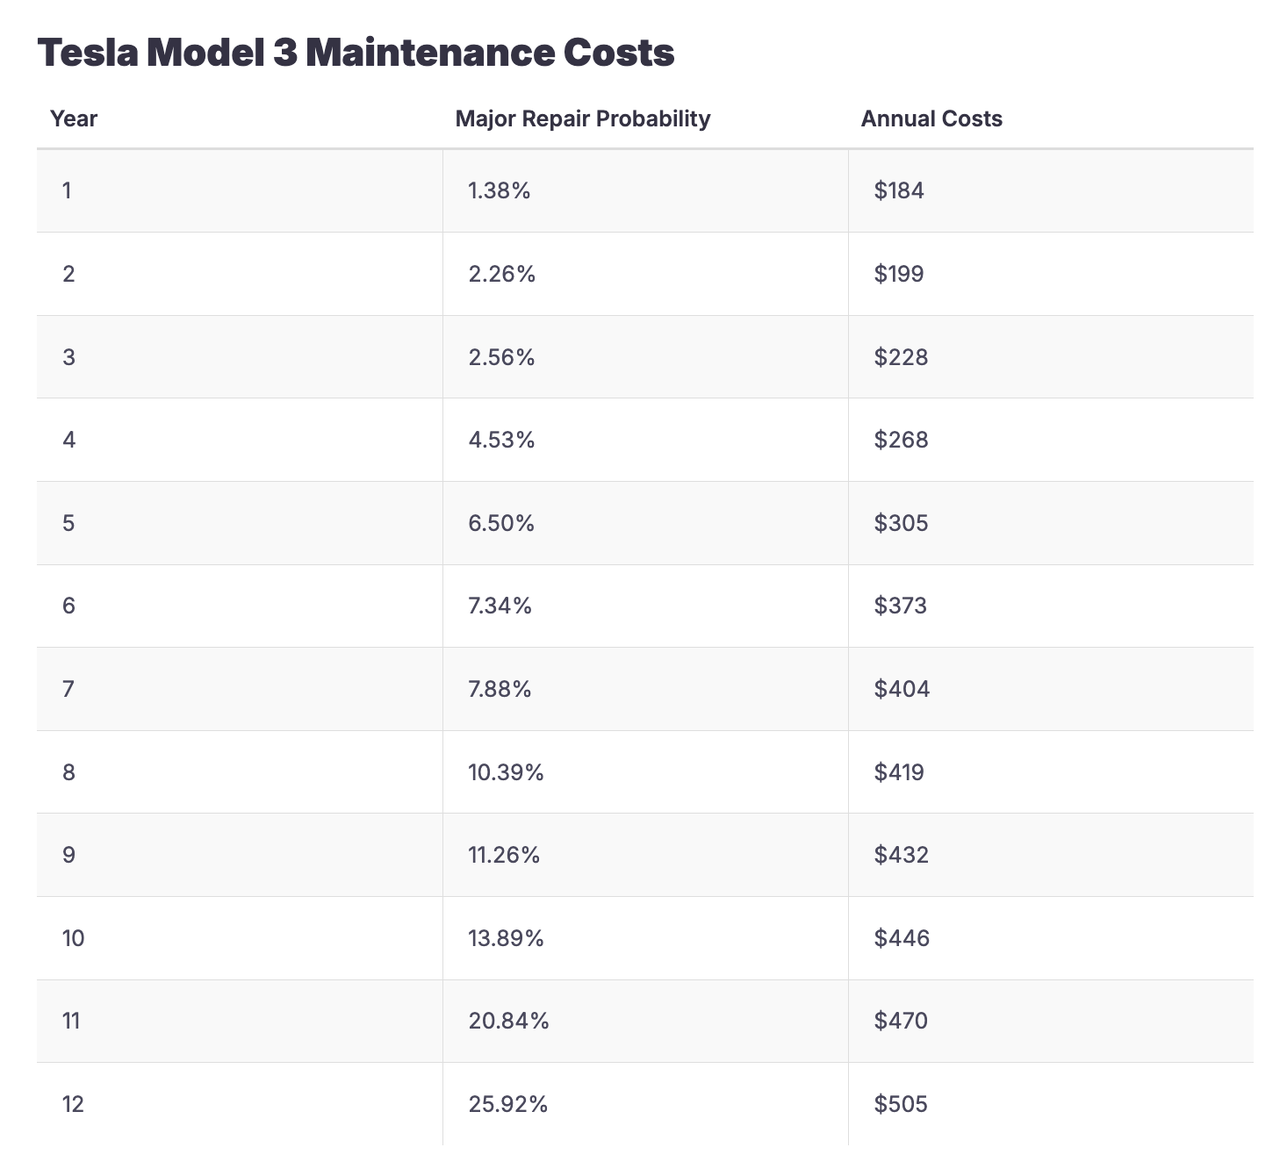Select the 4.53% repair probability cell
Screen dimensions: 1280x1169
[x=502, y=440]
